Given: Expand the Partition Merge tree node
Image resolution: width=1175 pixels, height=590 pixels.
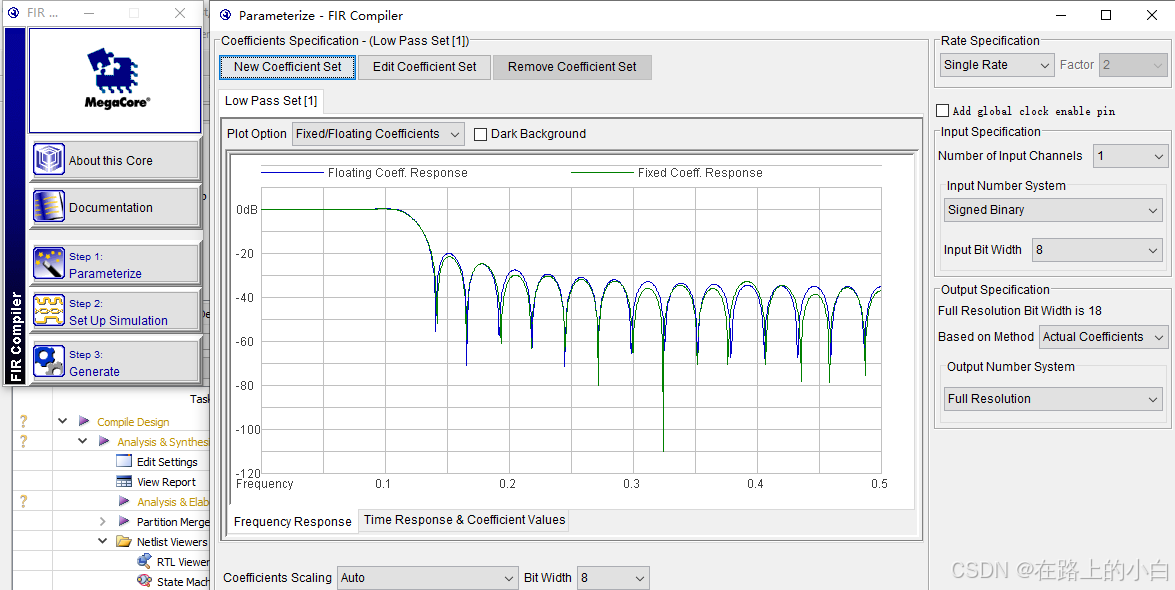Looking at the screenshot, I should (x=103, y=521).
